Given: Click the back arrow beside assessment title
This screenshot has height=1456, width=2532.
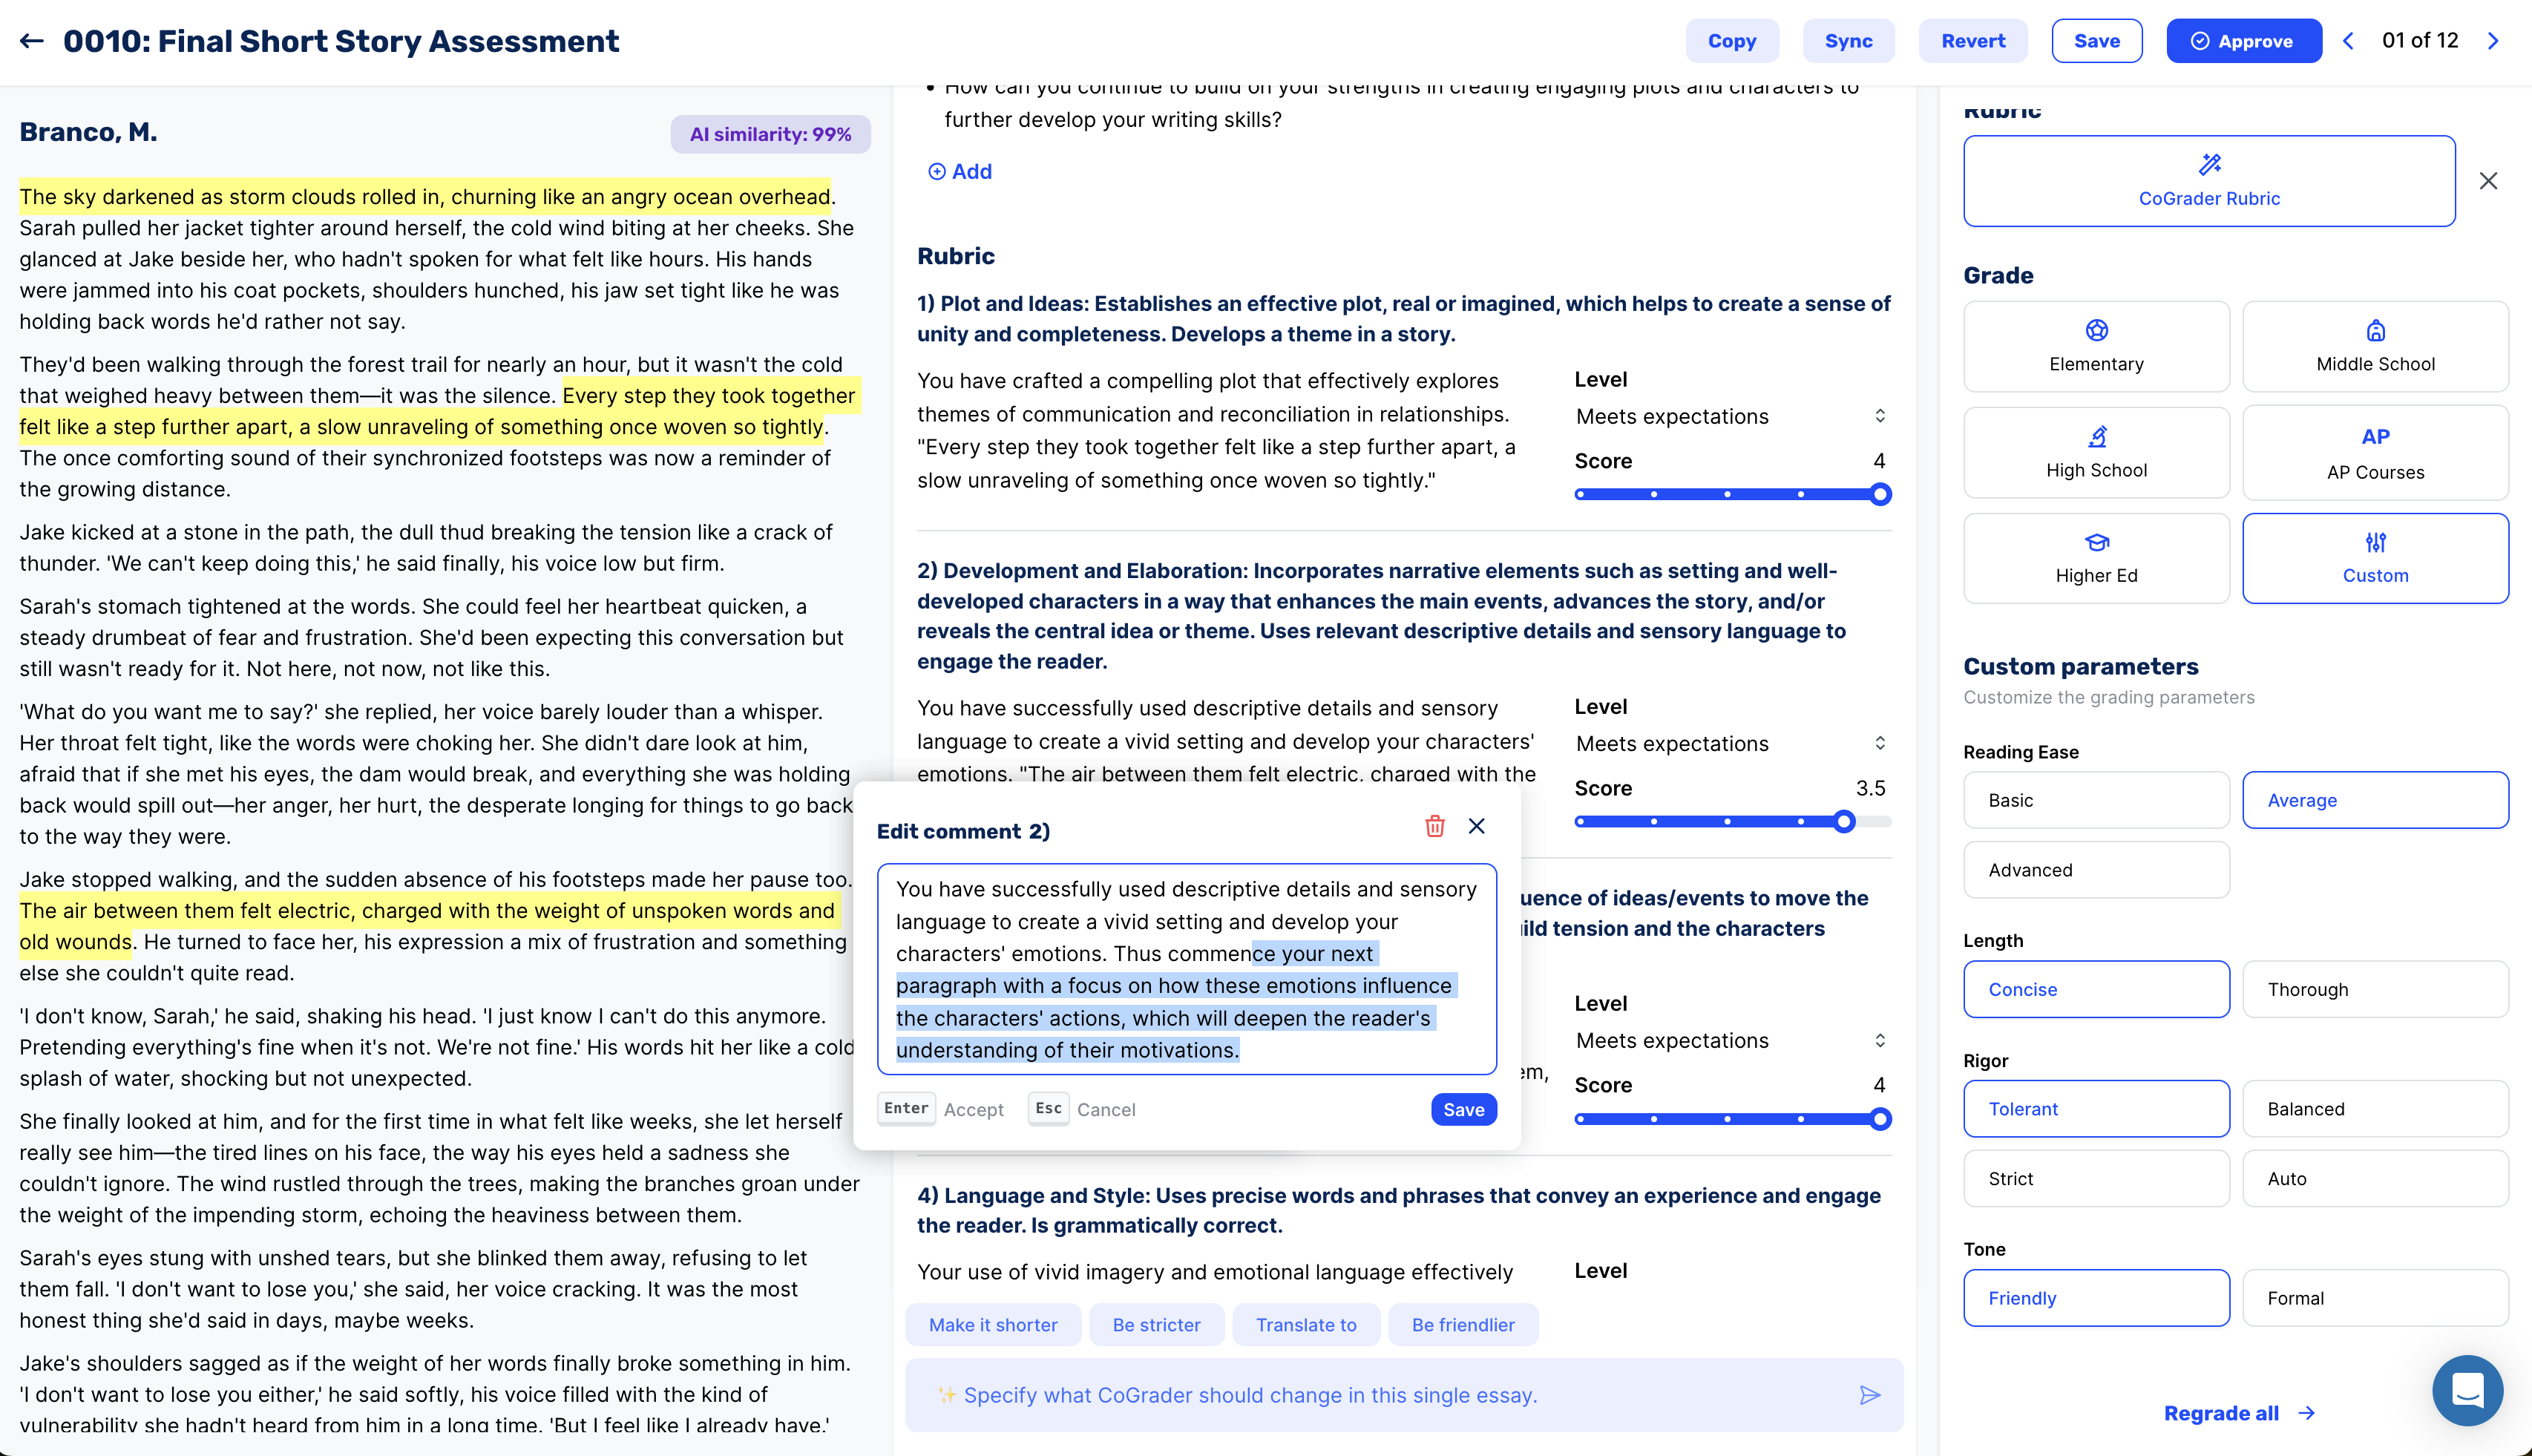Looking at the screenshot, I should click(x=32, y=41).
